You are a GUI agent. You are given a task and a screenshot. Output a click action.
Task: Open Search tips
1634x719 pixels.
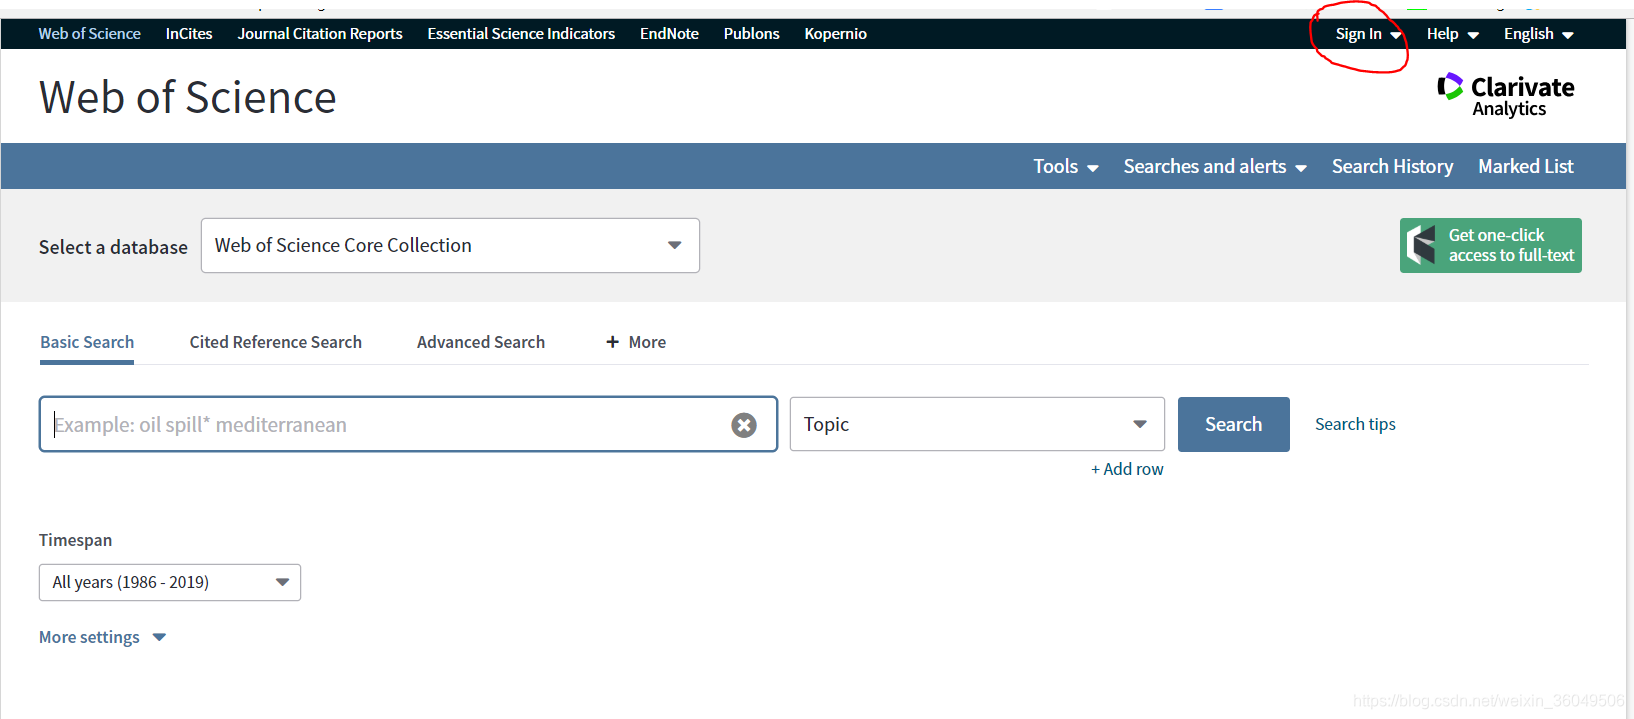(x=1355, y=424)
